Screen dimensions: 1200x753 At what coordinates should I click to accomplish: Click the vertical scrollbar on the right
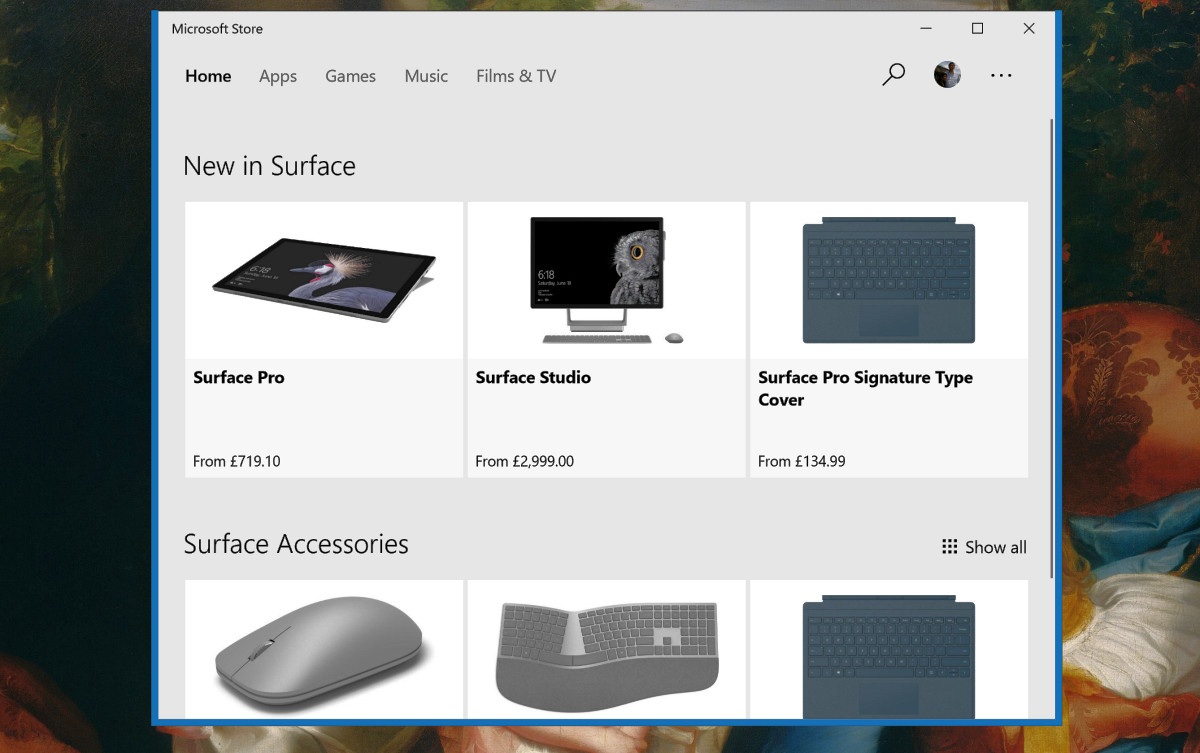pyautogui.click(x=1051, y=350)
